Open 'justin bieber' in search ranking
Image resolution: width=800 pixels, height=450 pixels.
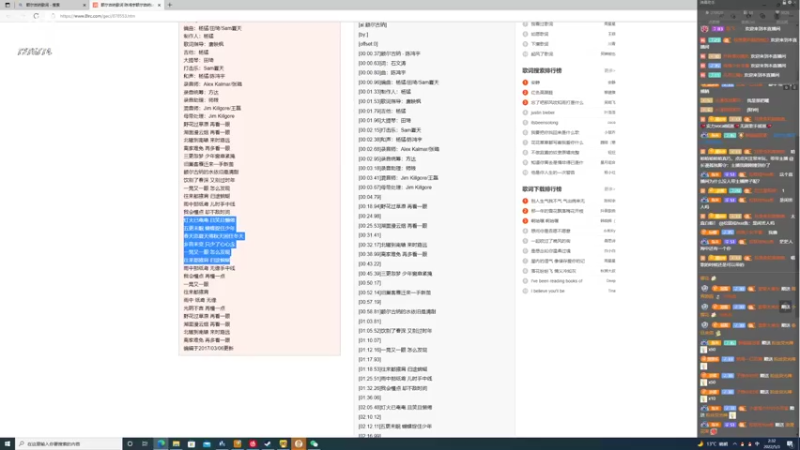(x=542, y=112)
